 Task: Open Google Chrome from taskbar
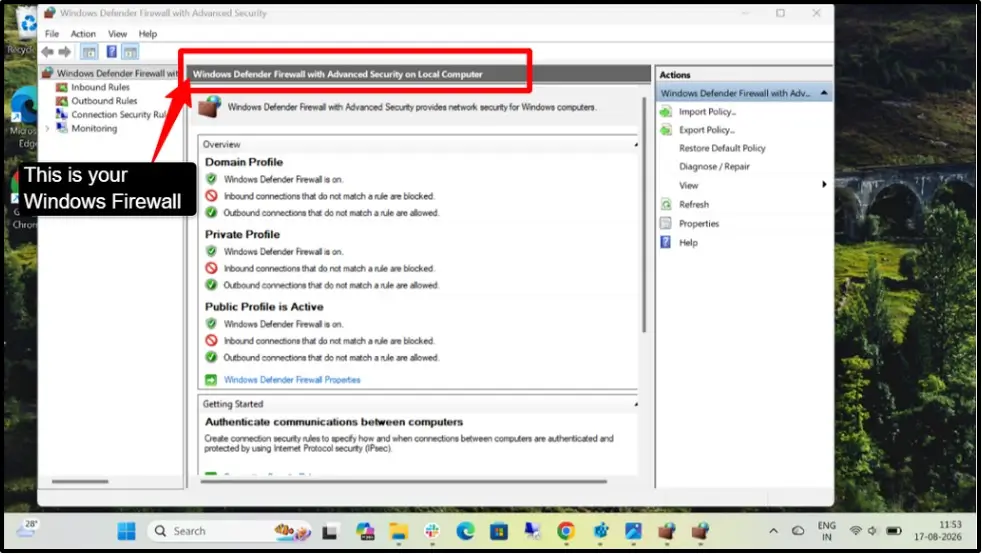click(566, 531)
